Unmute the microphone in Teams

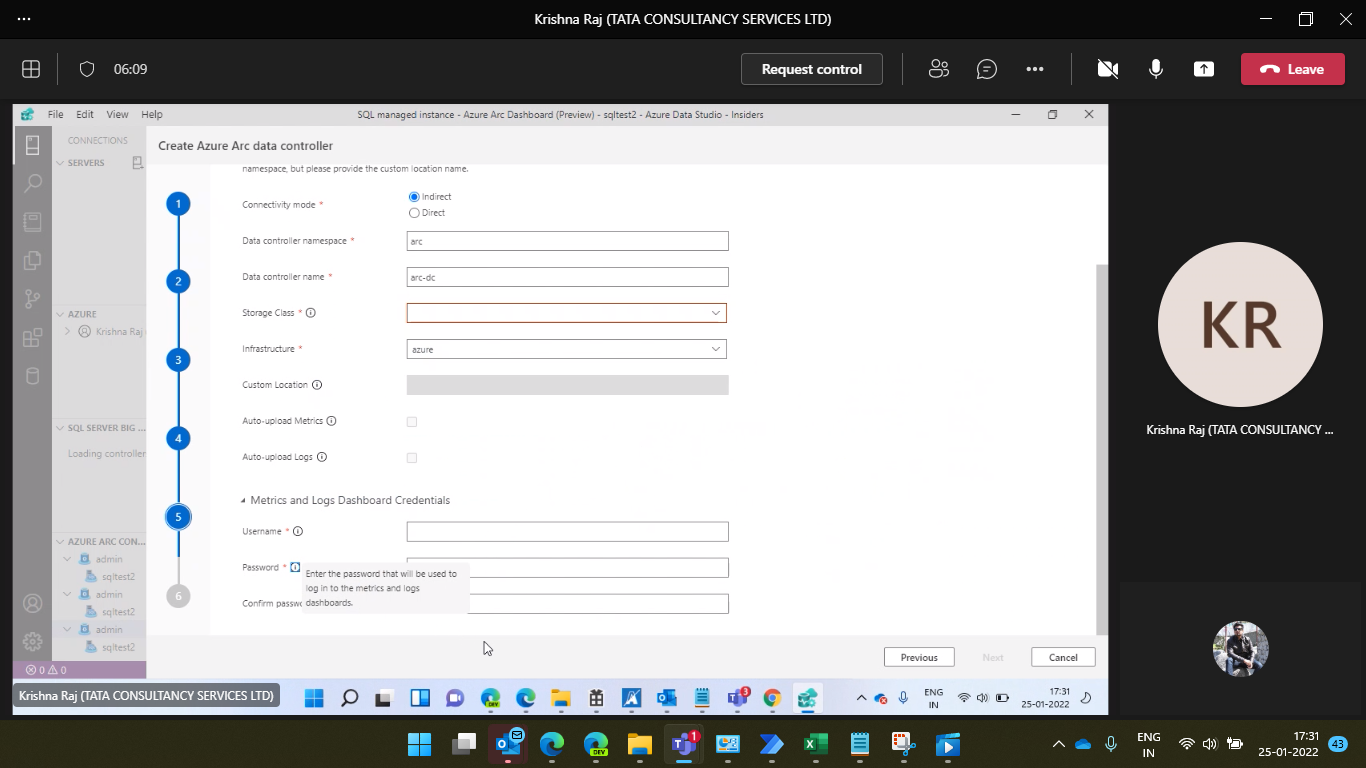click(x=1155, y=69)
